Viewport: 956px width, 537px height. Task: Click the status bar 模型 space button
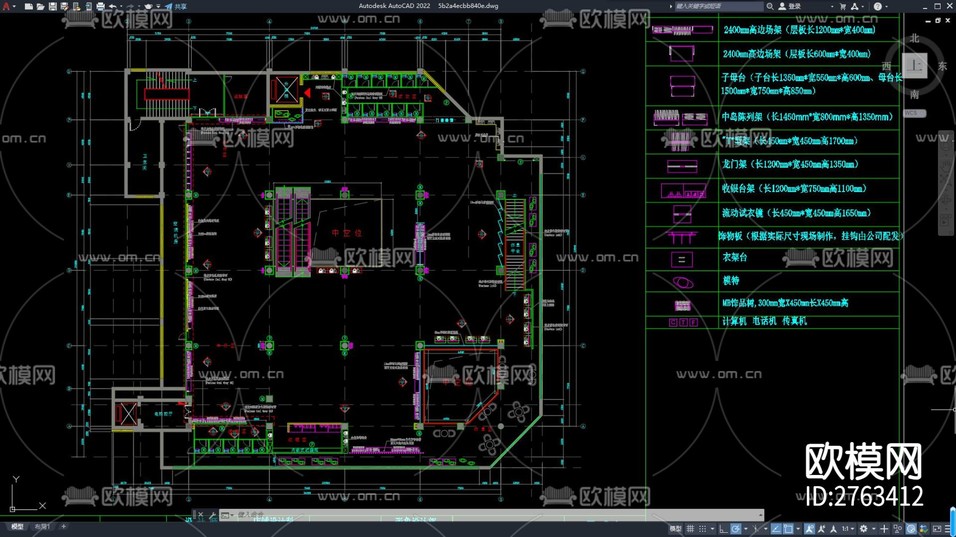676,529
